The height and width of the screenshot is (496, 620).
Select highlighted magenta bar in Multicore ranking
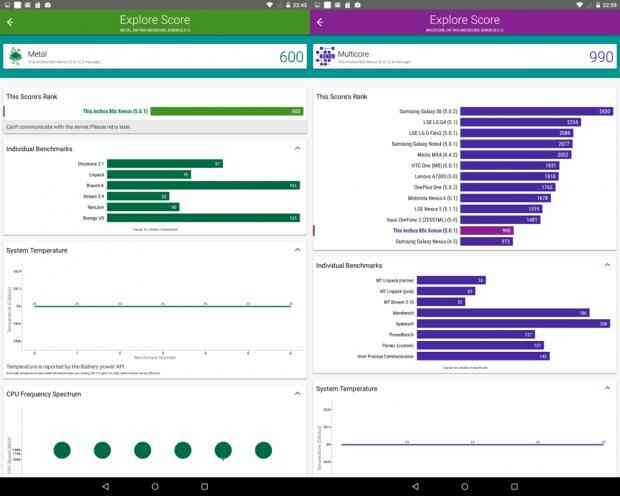click(487, 230)
